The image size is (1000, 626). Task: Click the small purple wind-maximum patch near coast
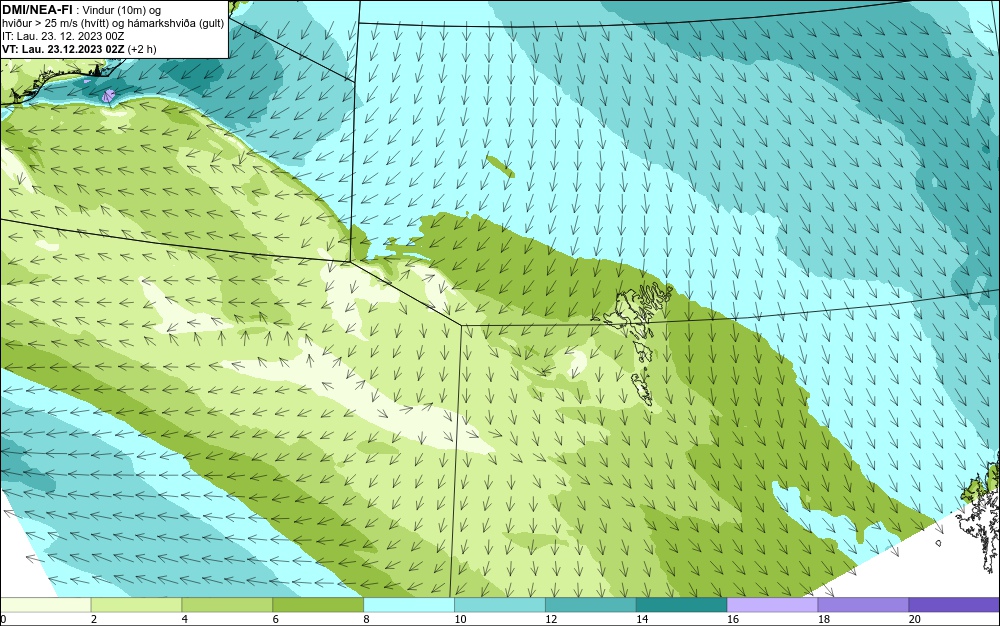(x=109, y=96)
